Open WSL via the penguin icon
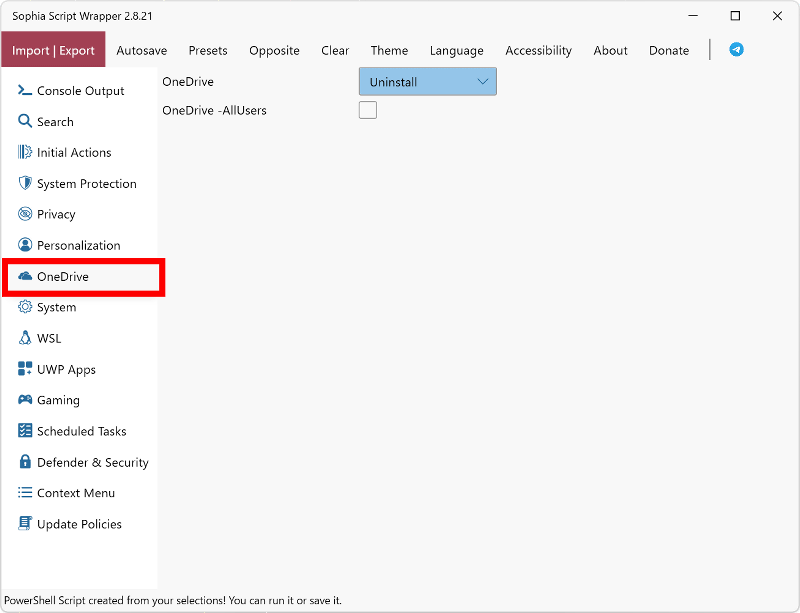This screenshot has width=800, height=613. tap(25, 338)
